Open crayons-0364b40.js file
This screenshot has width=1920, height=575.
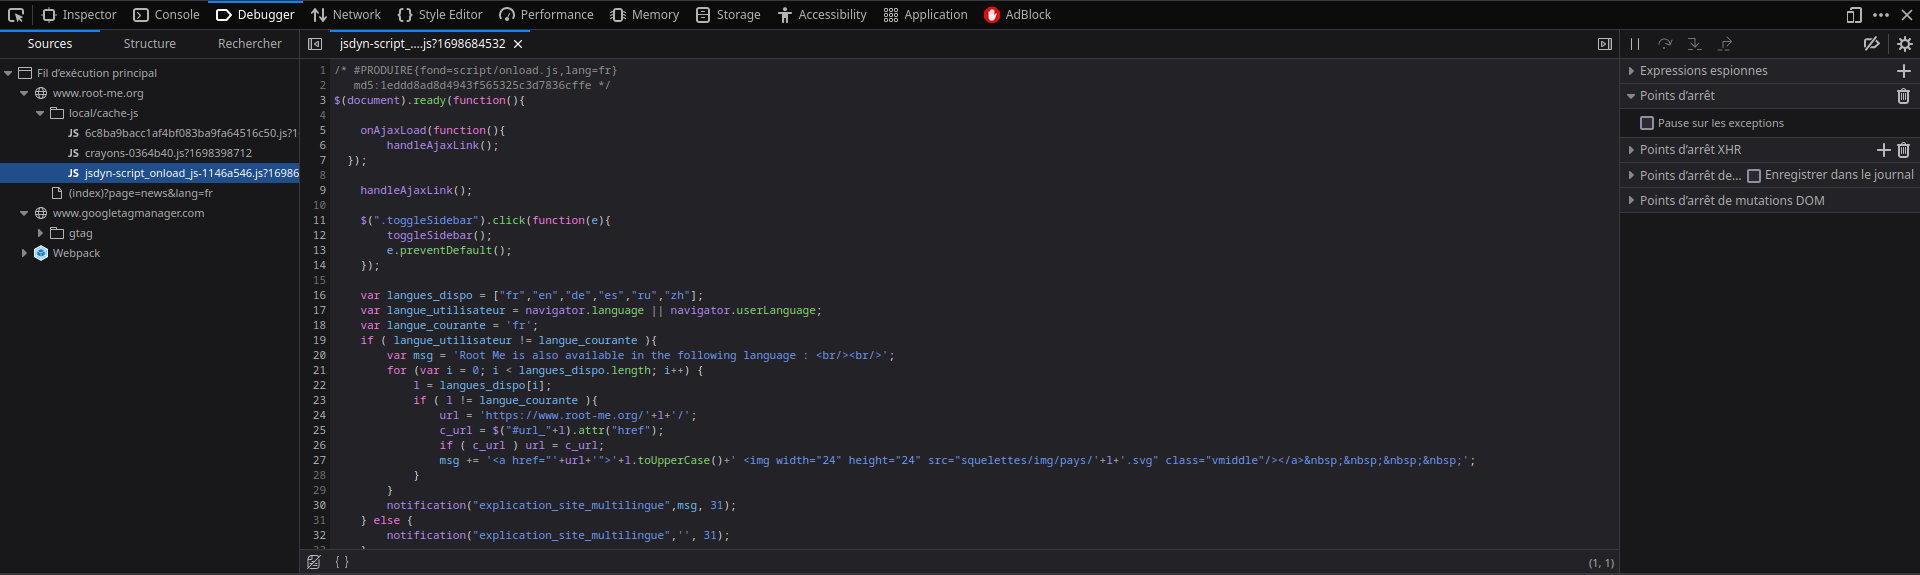[x=160, y=153]
